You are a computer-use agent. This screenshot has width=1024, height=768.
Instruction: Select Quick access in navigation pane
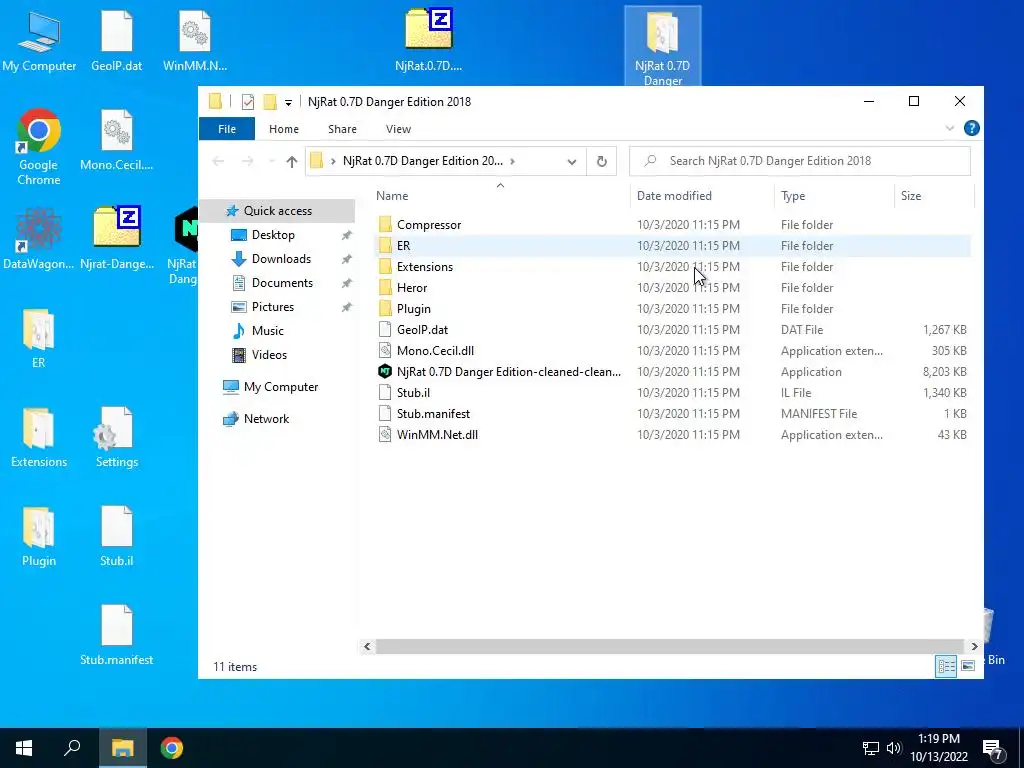278,211
